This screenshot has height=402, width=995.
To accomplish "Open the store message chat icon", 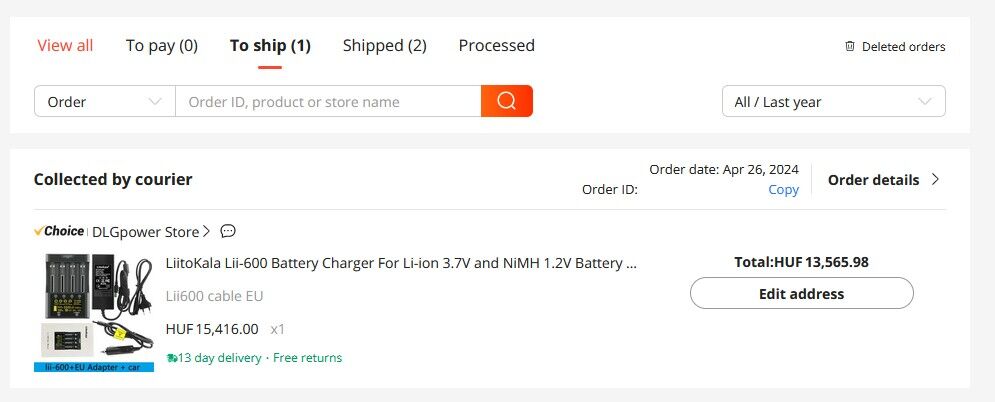I will coord(228,231).
